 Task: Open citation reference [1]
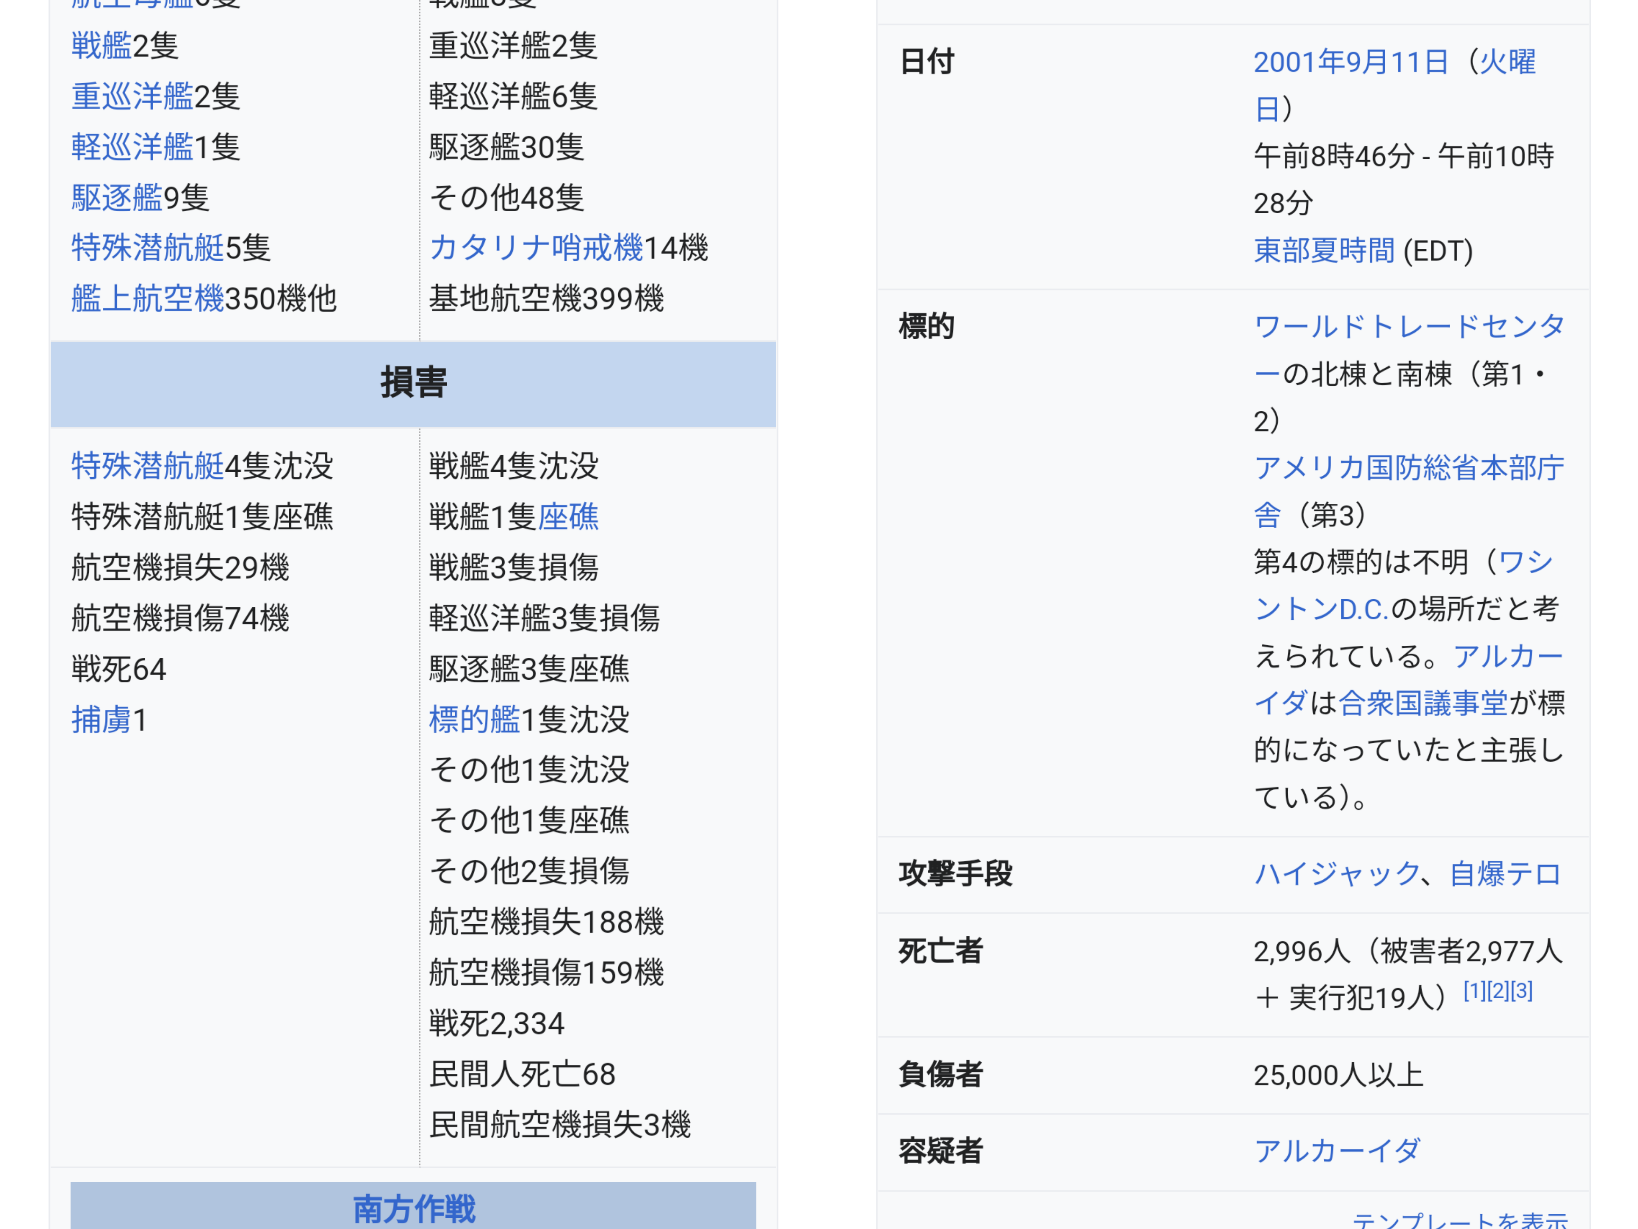(x=1474, y=991)
